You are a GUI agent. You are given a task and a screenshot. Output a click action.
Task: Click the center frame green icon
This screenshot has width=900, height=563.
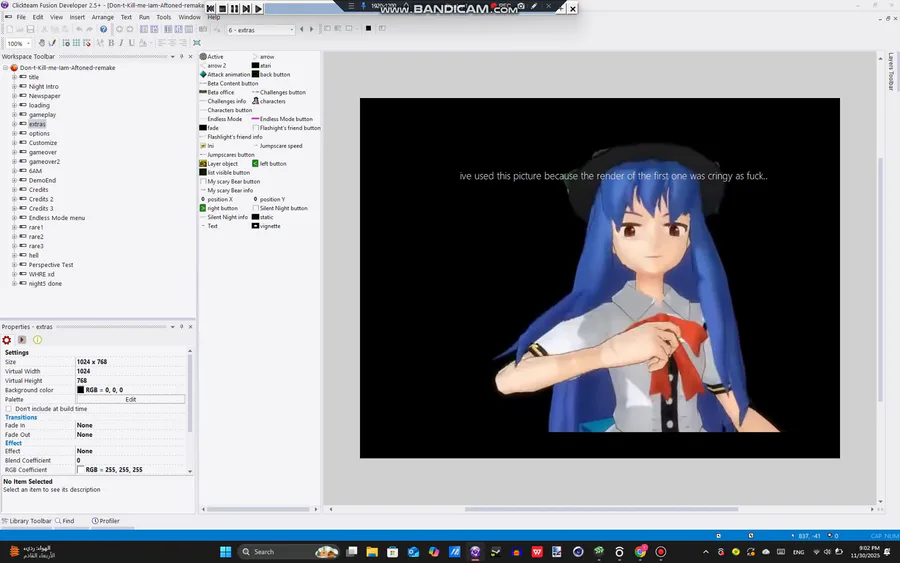pyautogui.click(x=197, y=43)
